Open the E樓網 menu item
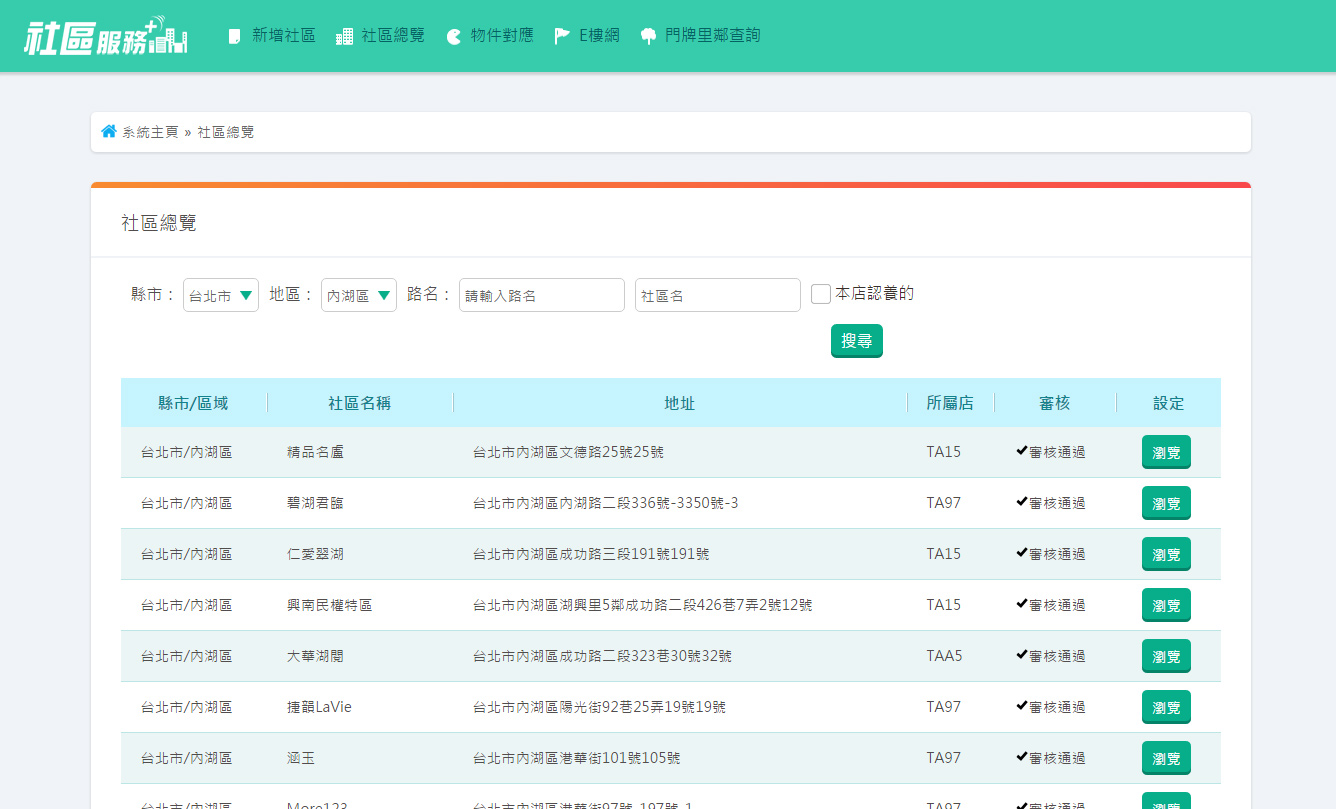 click(600, 36)
